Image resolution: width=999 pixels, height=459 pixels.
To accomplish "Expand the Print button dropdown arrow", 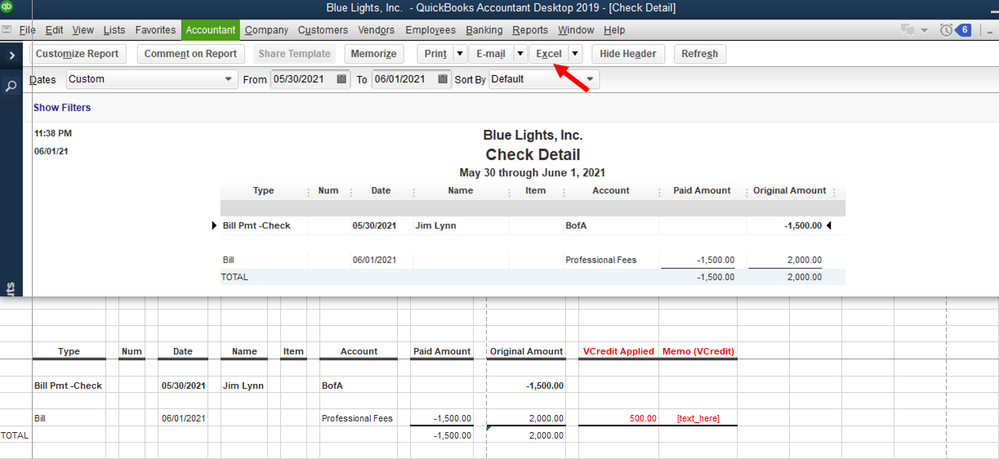I will pyautogui.click(x=460, y=54).
